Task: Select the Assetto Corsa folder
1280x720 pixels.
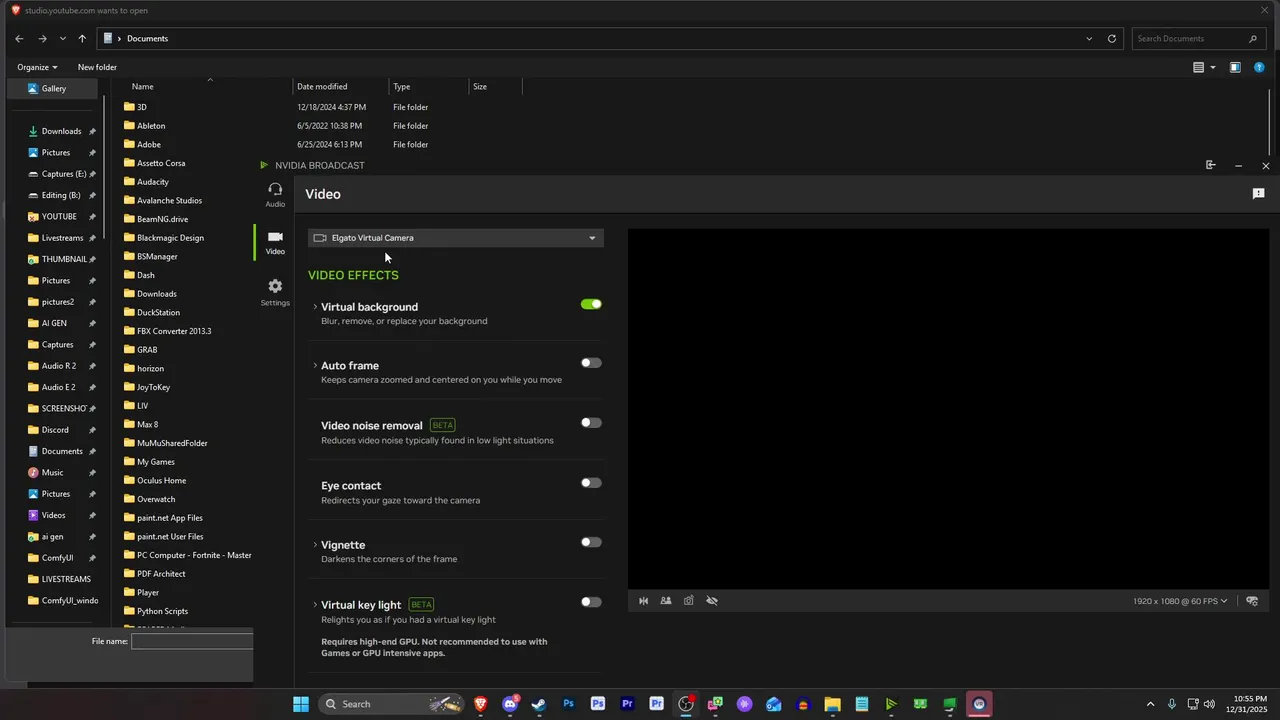Action: tap(161, 163)
